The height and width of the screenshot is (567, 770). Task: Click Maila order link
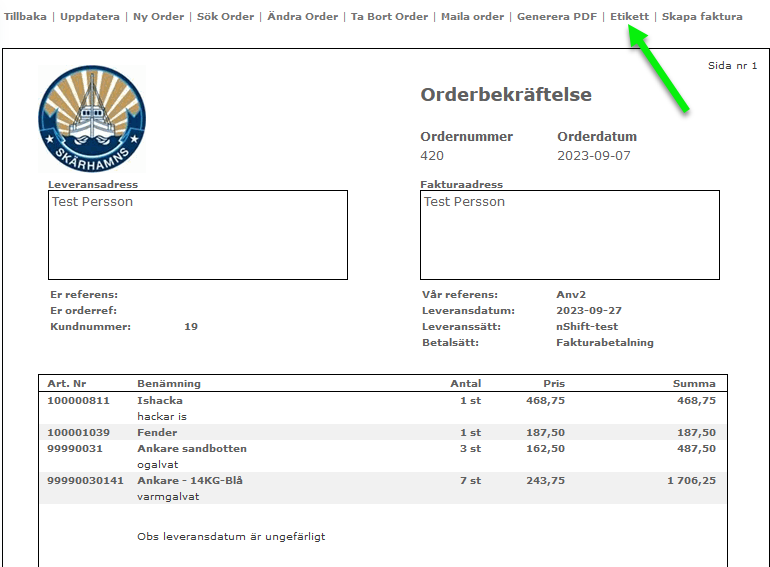472,17
